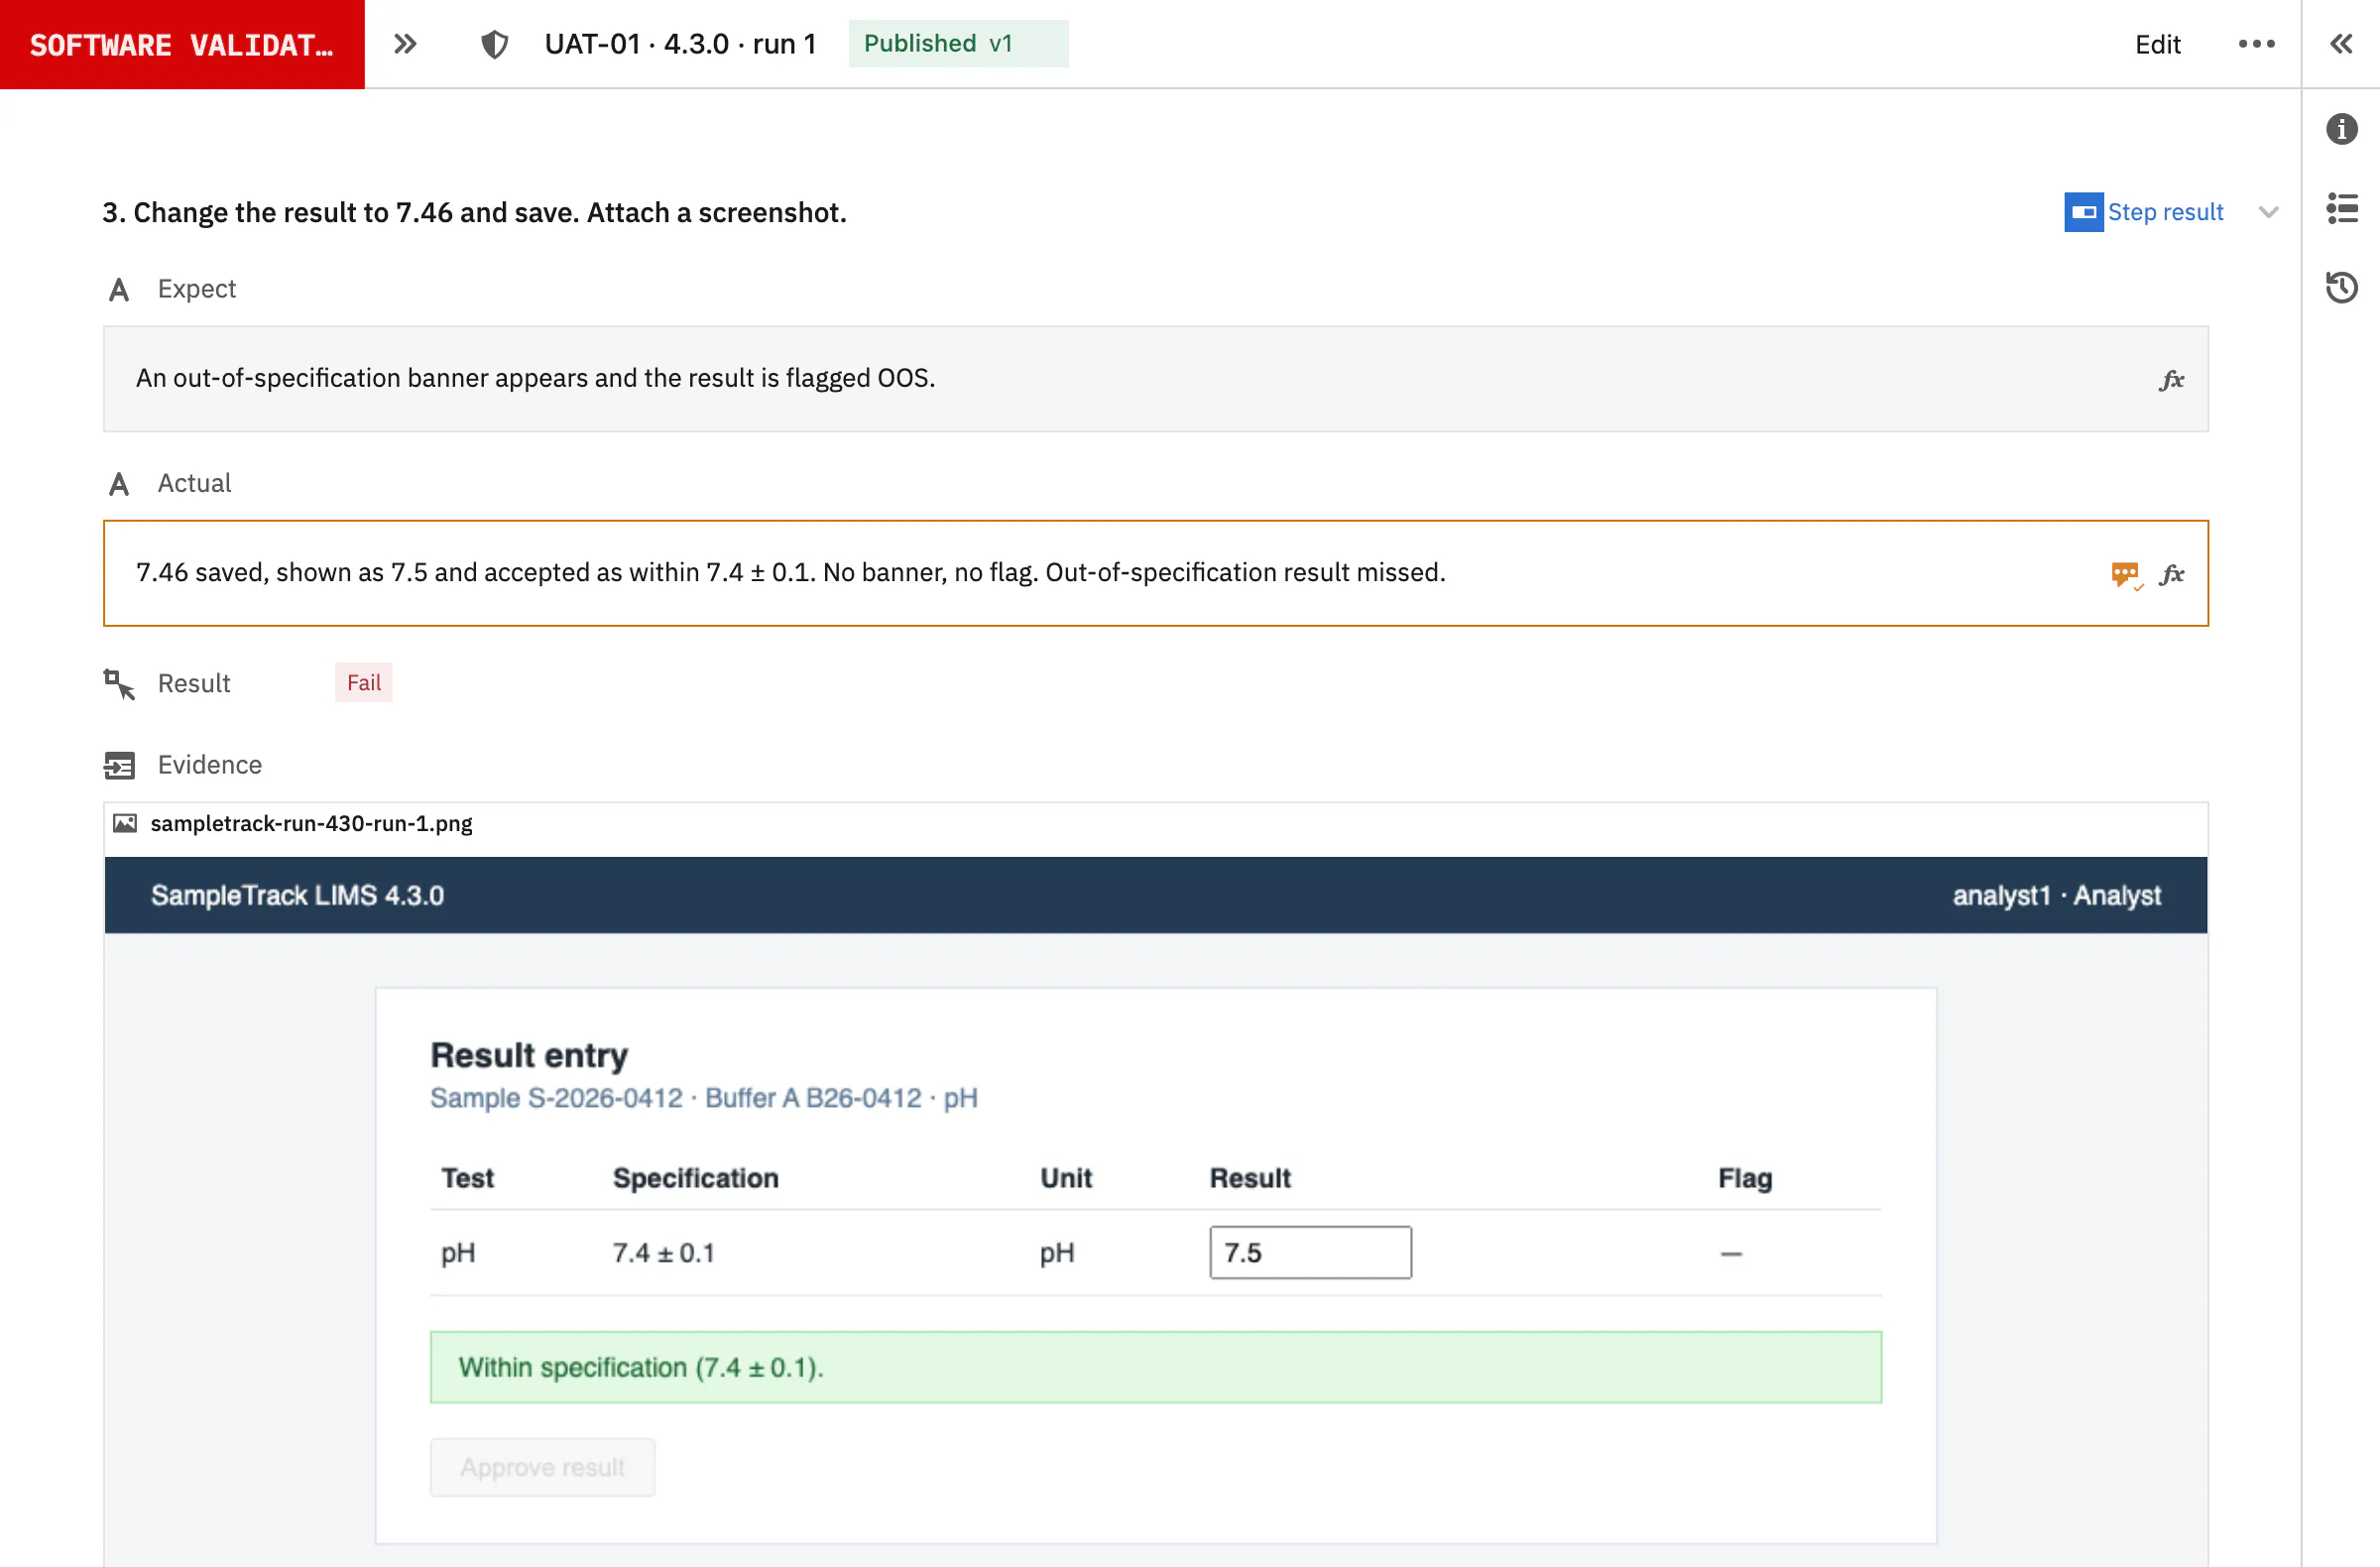This screenshot has height=1567, width=2380.
Task: Open the three-dots more options menu
Action: [x=2256, y=44]
